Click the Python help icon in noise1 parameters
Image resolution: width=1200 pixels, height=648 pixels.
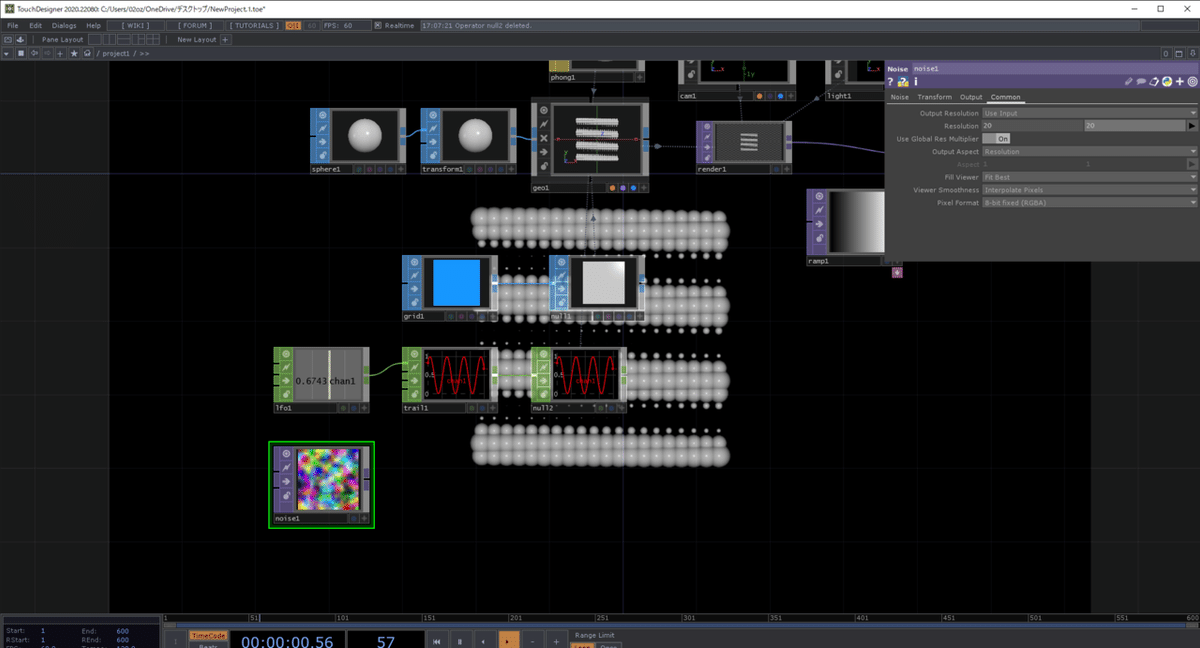(x=903, y=81)
